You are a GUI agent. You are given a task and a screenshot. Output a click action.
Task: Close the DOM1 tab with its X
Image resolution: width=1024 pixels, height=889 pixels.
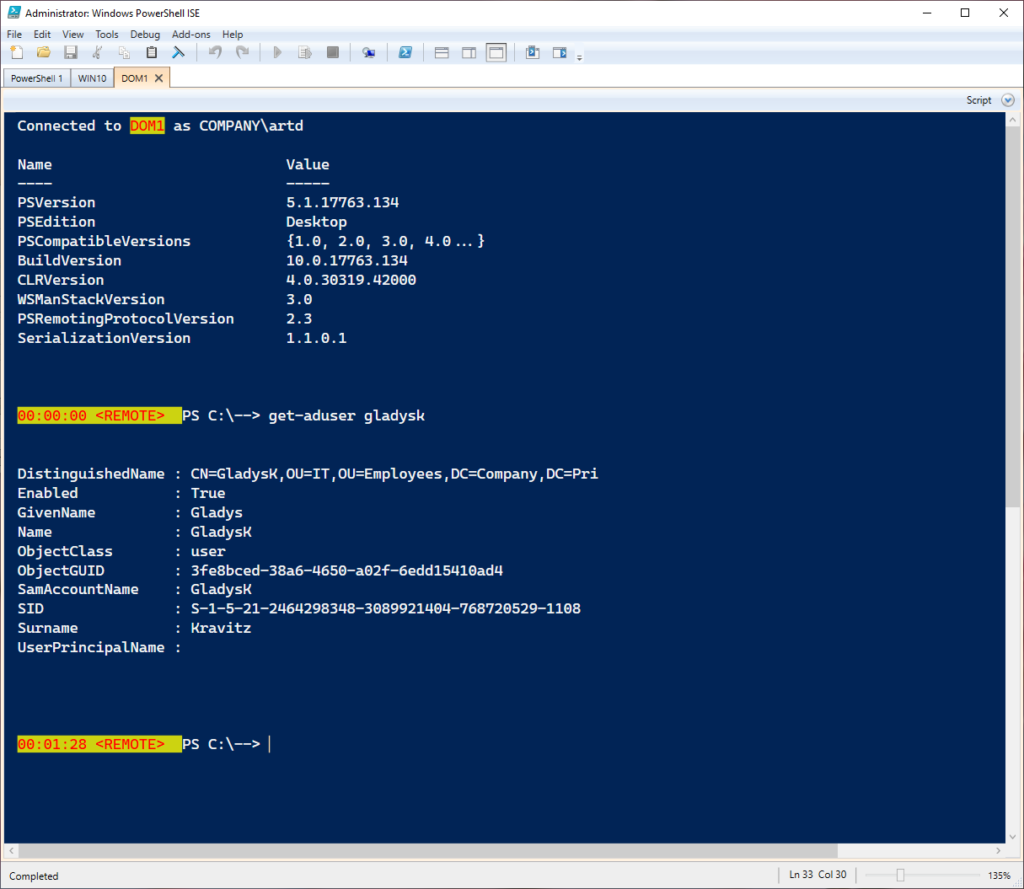(158, 77)
